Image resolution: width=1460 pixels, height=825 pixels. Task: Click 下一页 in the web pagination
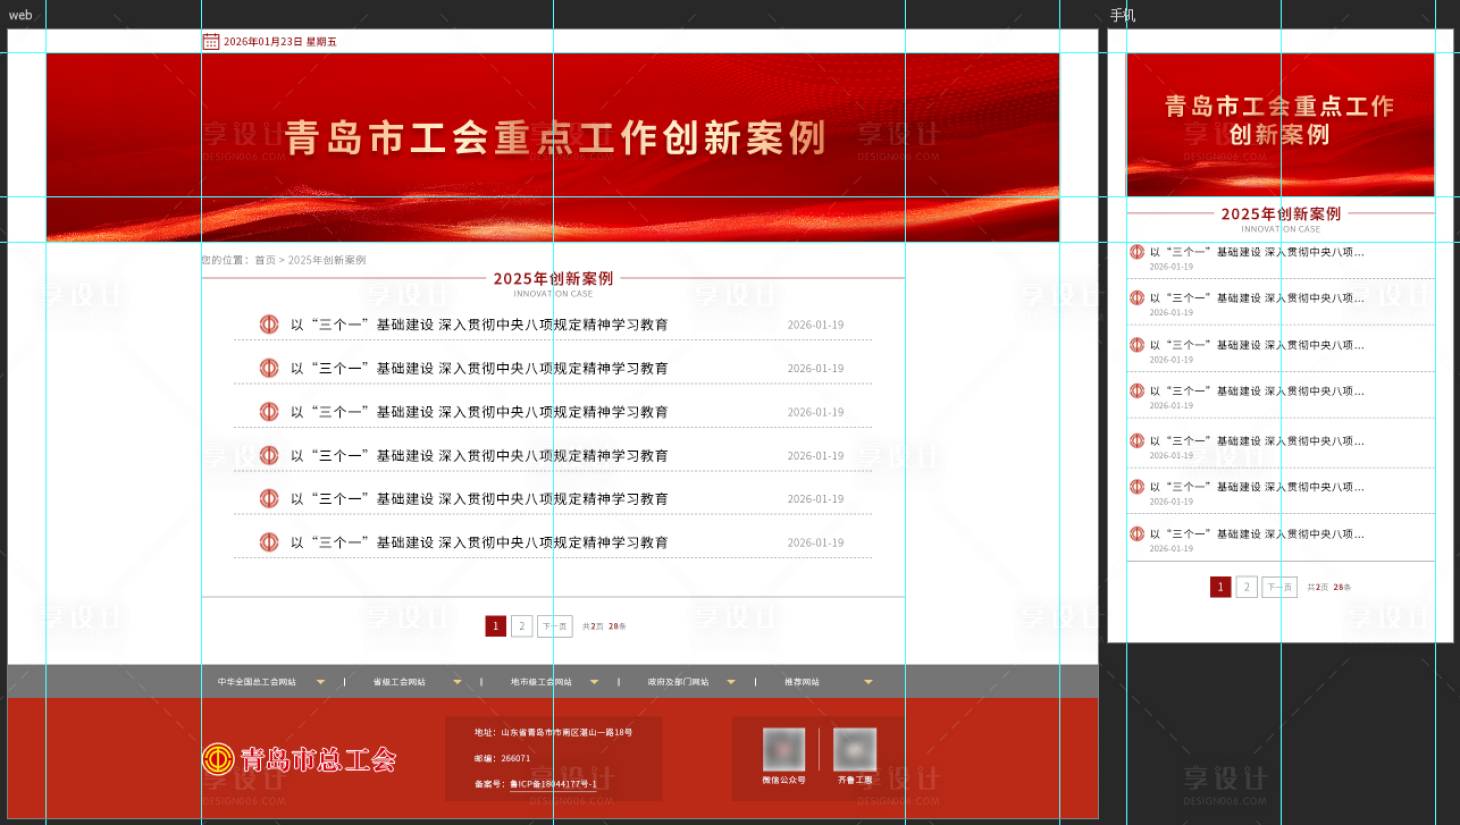click(554, 625)
